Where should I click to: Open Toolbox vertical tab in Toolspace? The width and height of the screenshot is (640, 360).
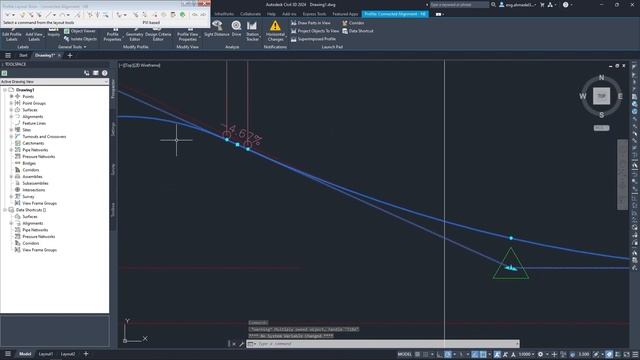113,209
